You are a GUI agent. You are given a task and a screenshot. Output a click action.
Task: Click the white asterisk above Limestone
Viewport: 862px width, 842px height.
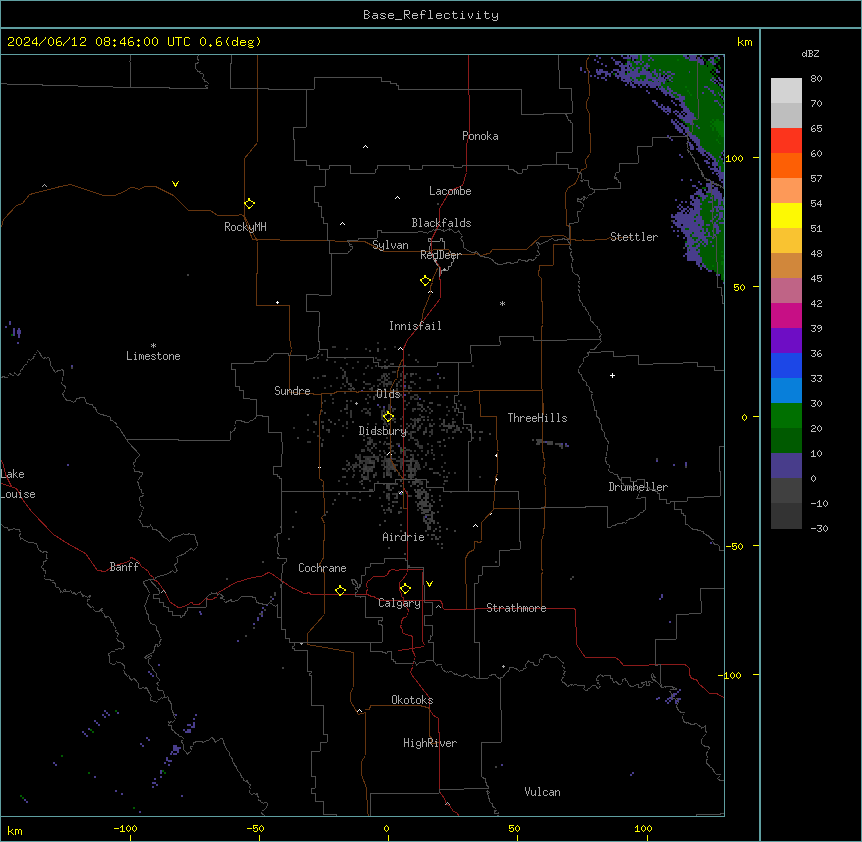[x=153, y=346]
